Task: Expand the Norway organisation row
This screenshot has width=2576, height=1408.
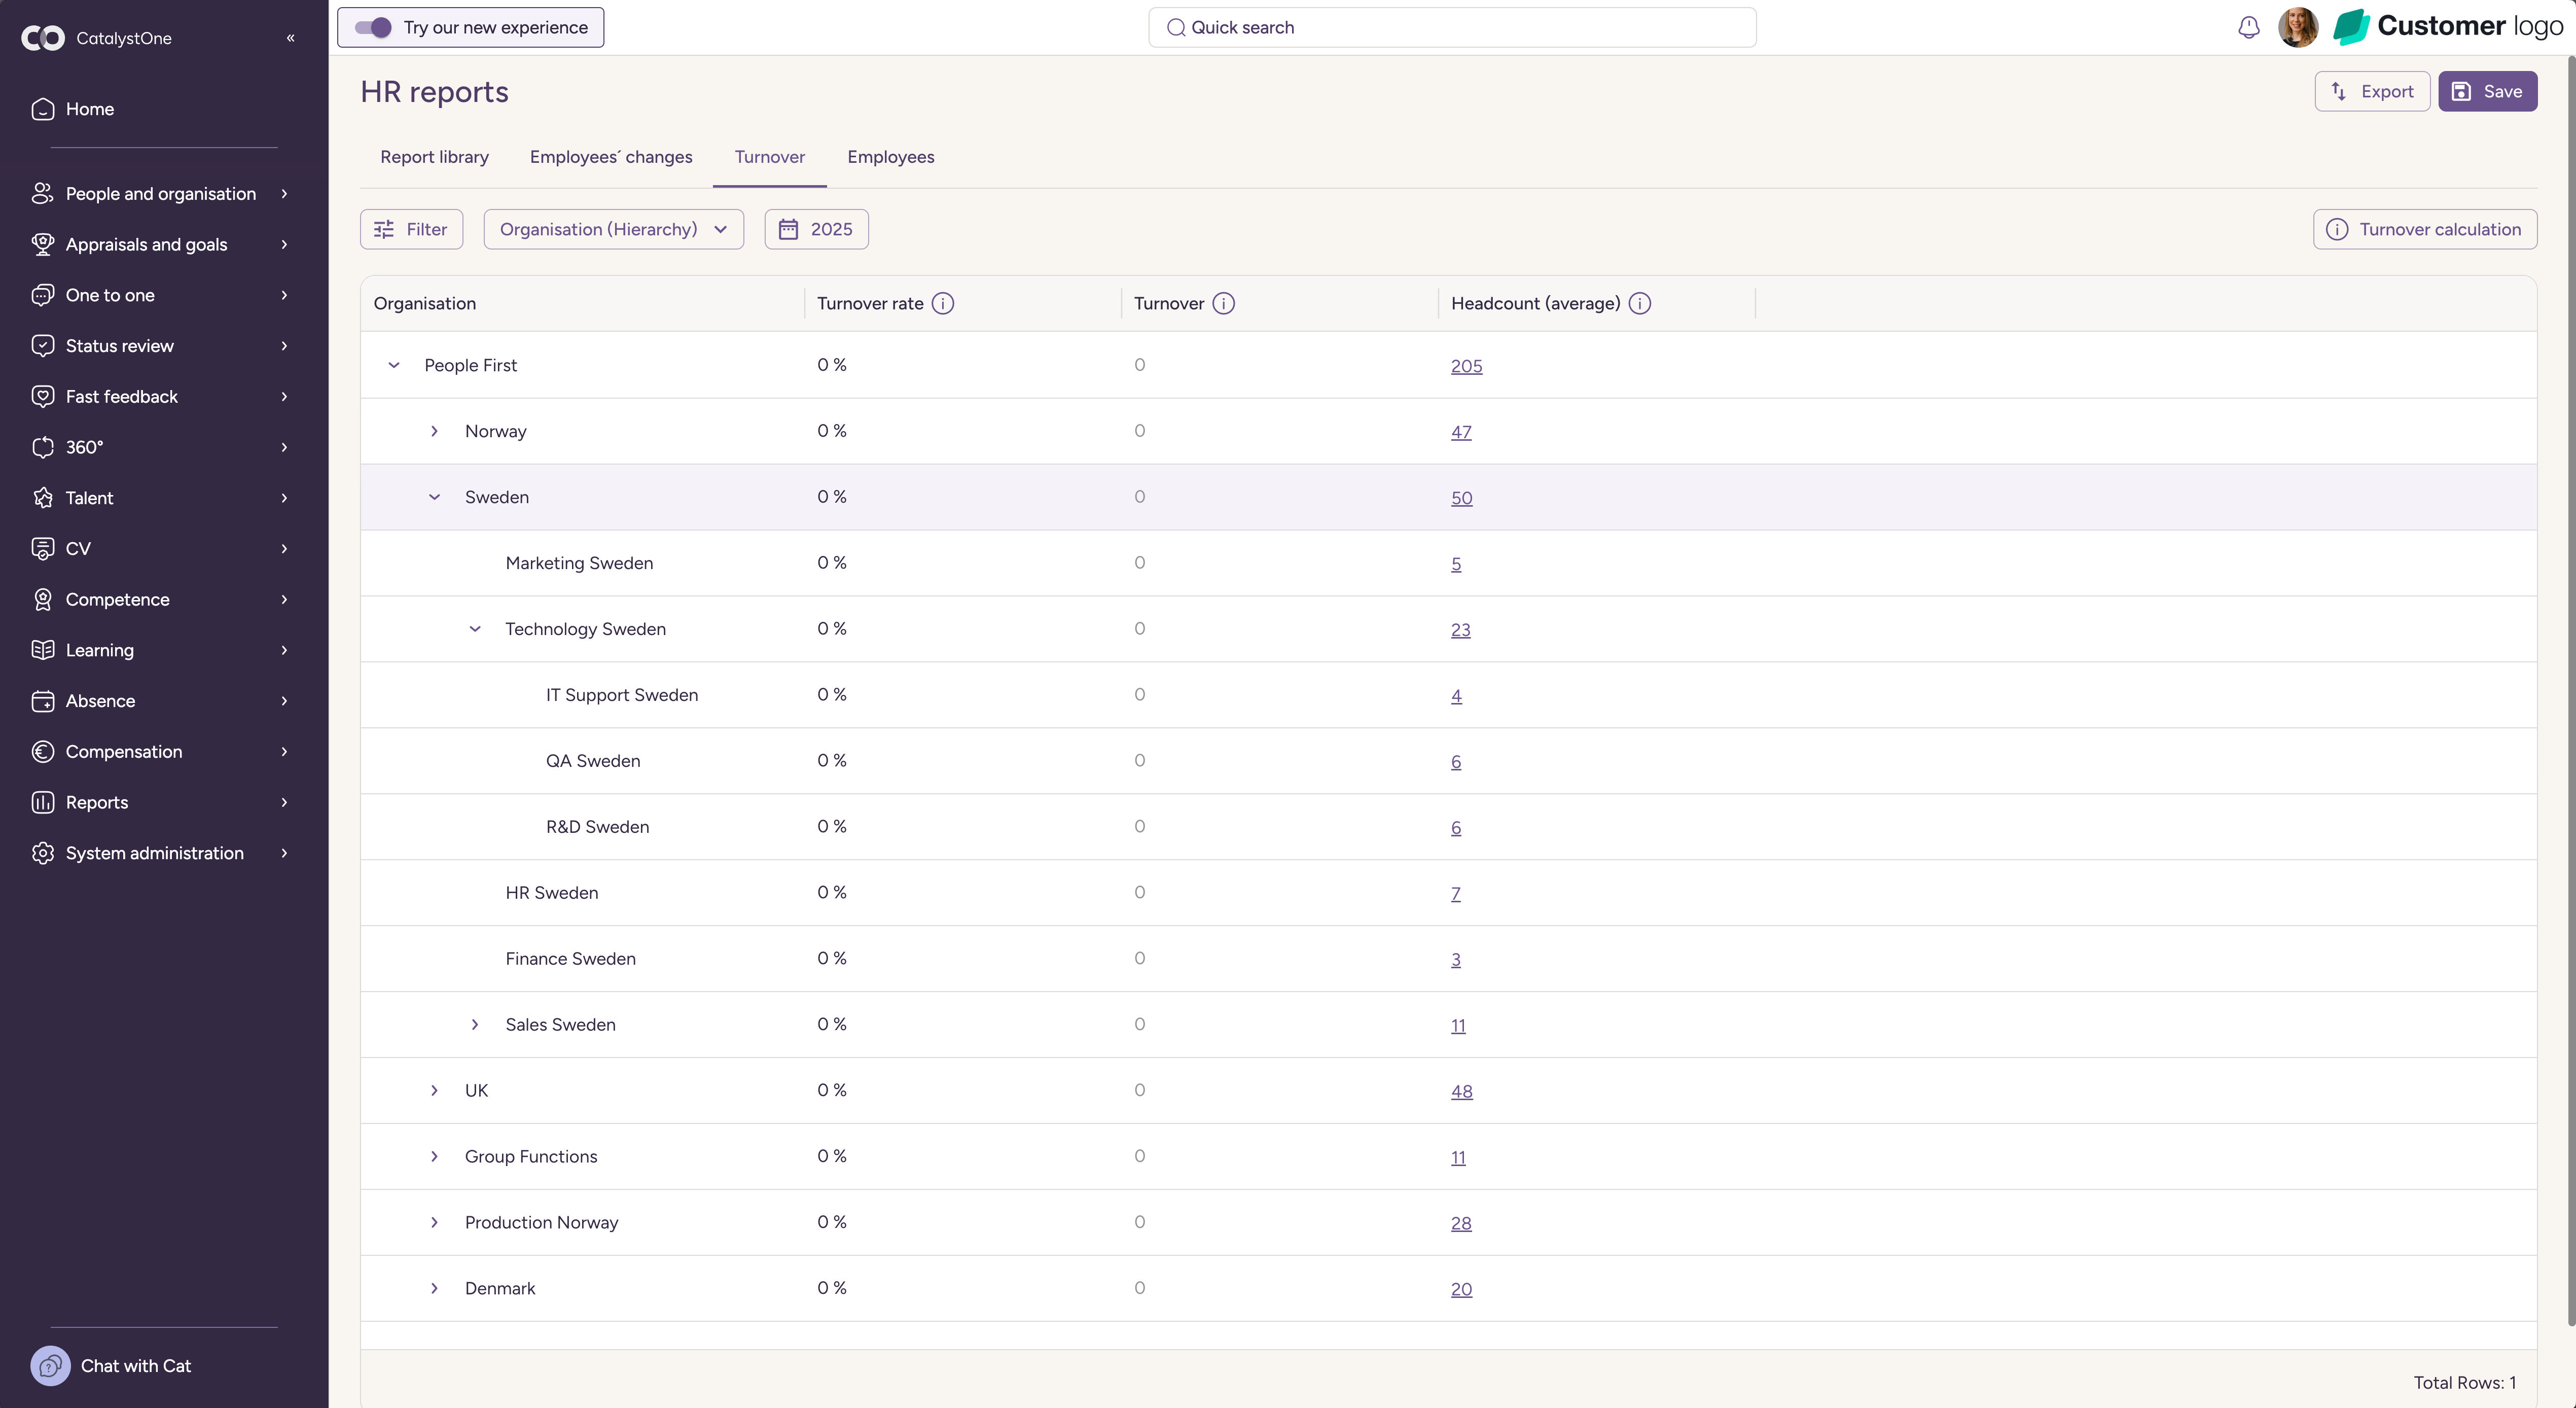Action: coord(434,431)
